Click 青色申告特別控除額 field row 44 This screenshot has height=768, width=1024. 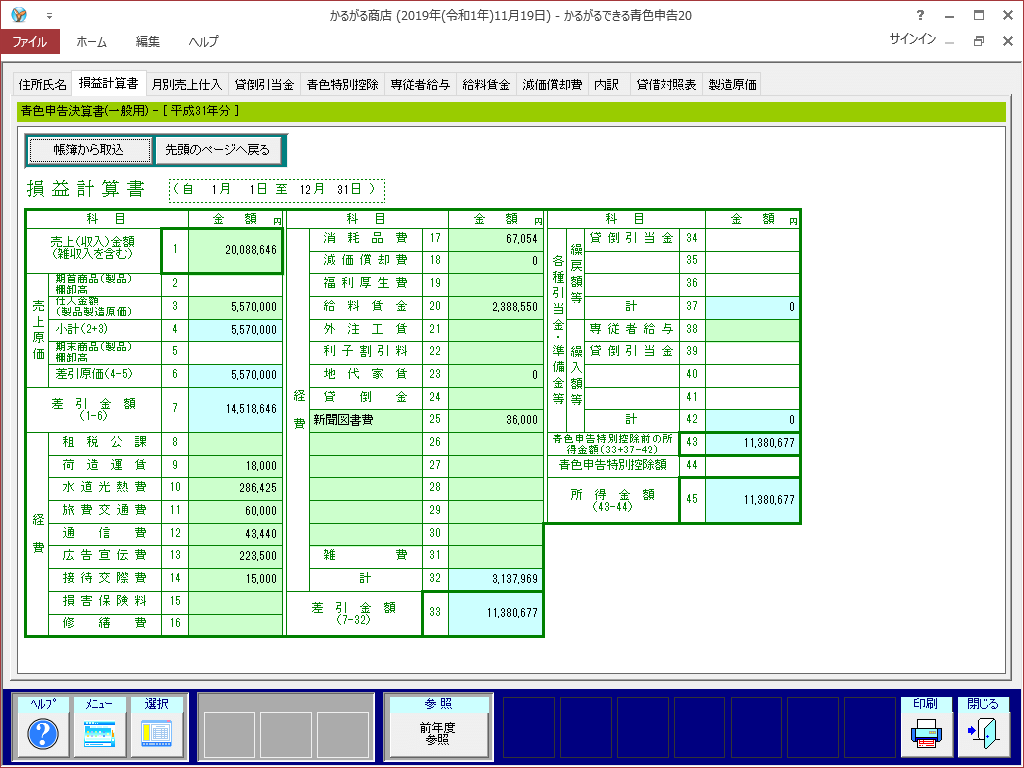753,466
